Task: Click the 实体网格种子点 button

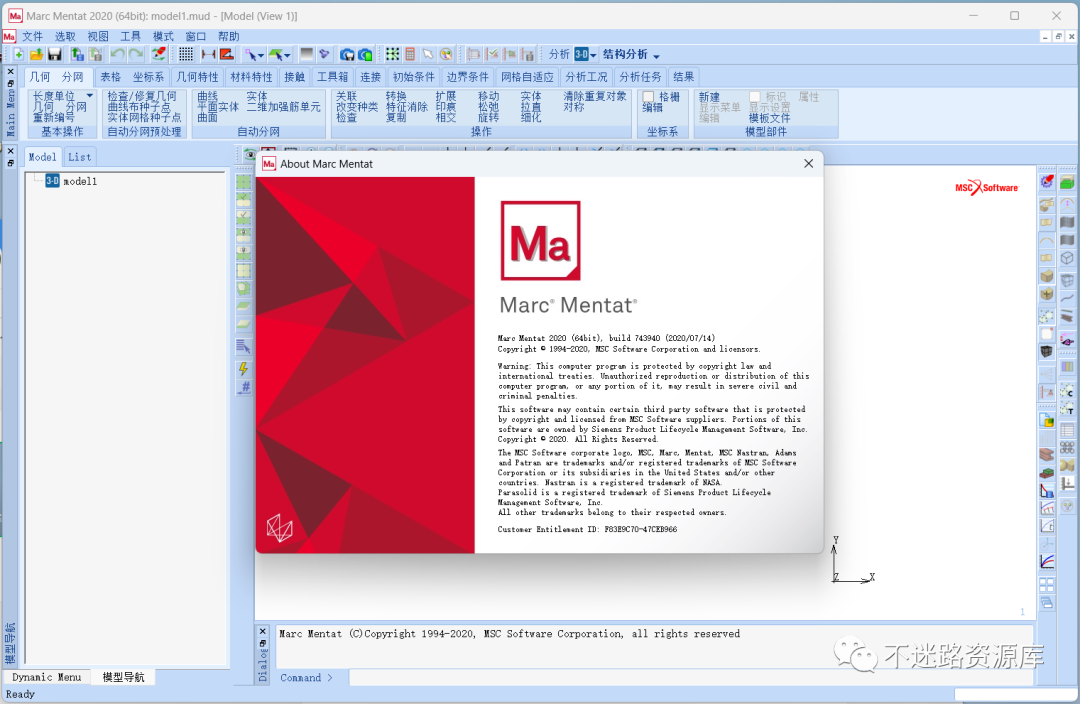Action: coord(145,118)
